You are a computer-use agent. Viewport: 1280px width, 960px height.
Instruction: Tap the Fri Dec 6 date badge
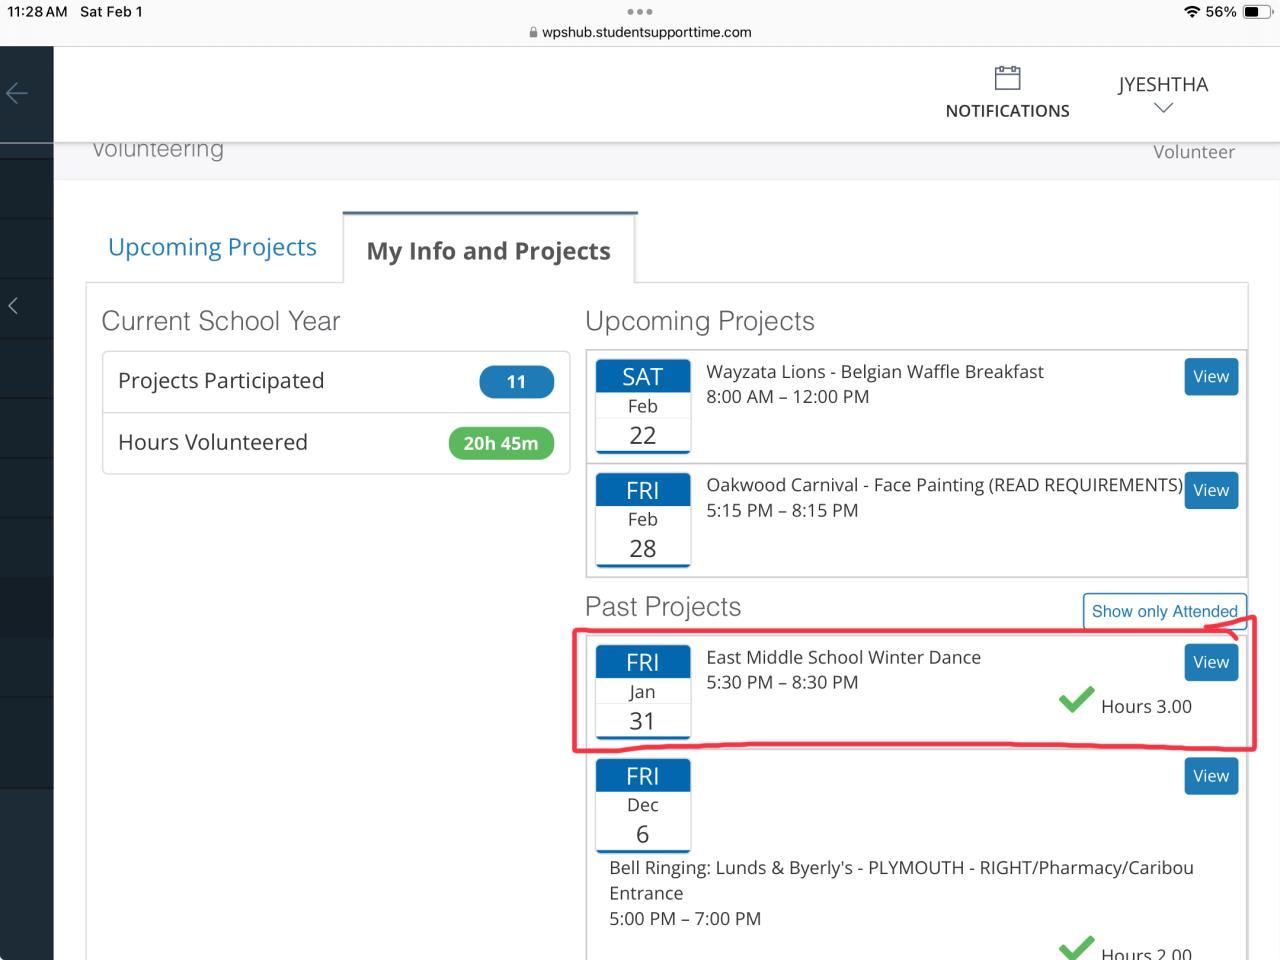pos(643,805)
